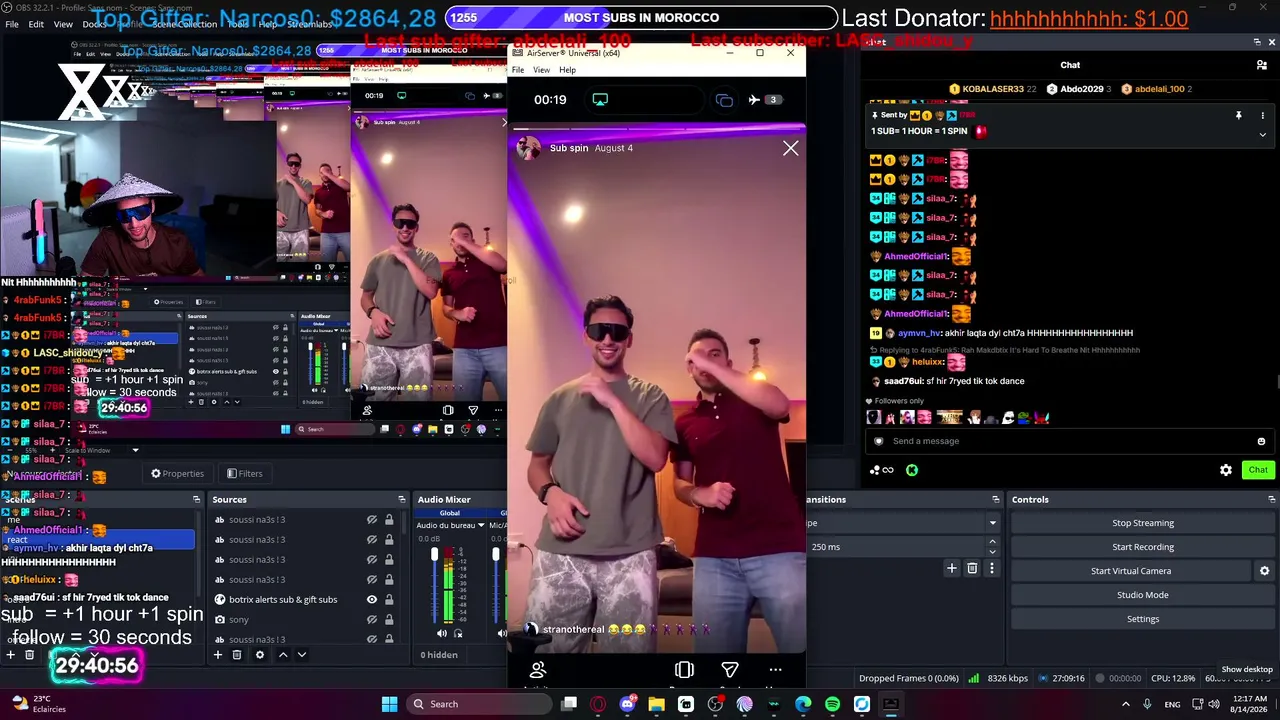Open chat settings gear icon
The width and height of the screenshot is (1280, 720).
(1226, 470)
